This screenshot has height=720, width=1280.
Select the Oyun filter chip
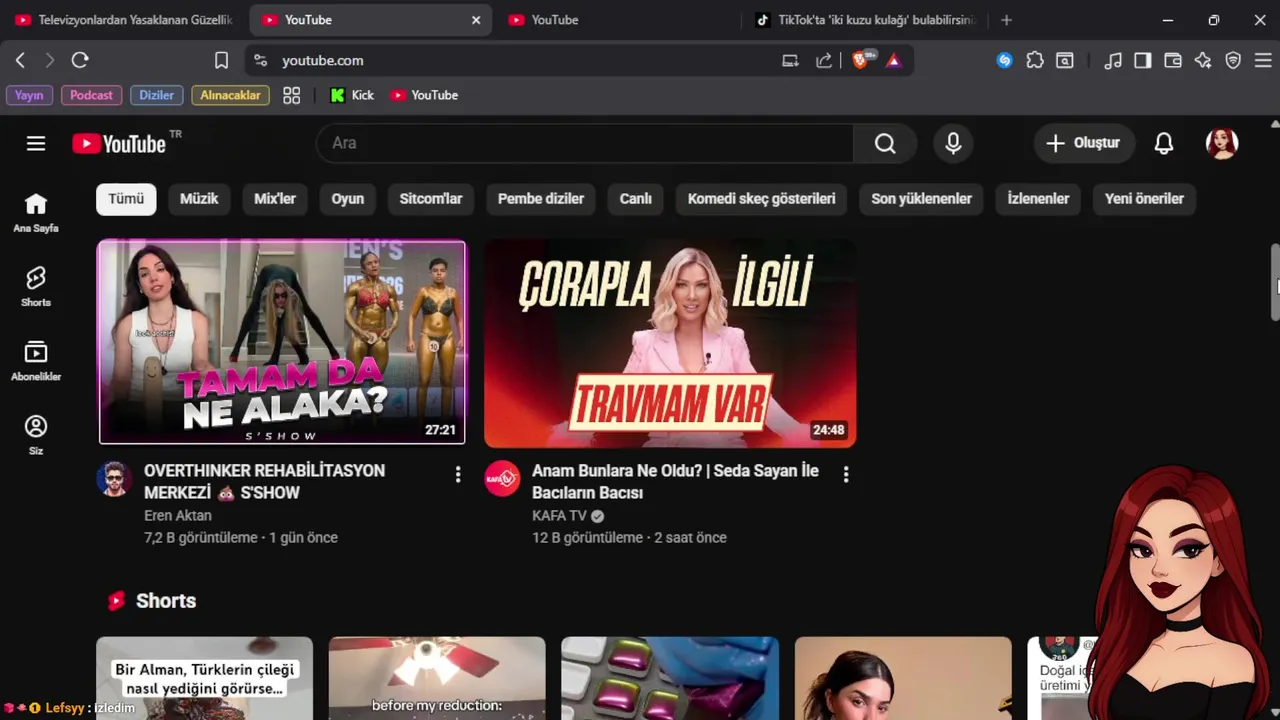tap(348, 198)
